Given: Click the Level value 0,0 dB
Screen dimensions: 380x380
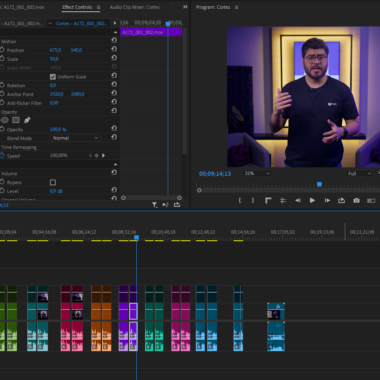Looking at the screenshot, I should 56,191.
